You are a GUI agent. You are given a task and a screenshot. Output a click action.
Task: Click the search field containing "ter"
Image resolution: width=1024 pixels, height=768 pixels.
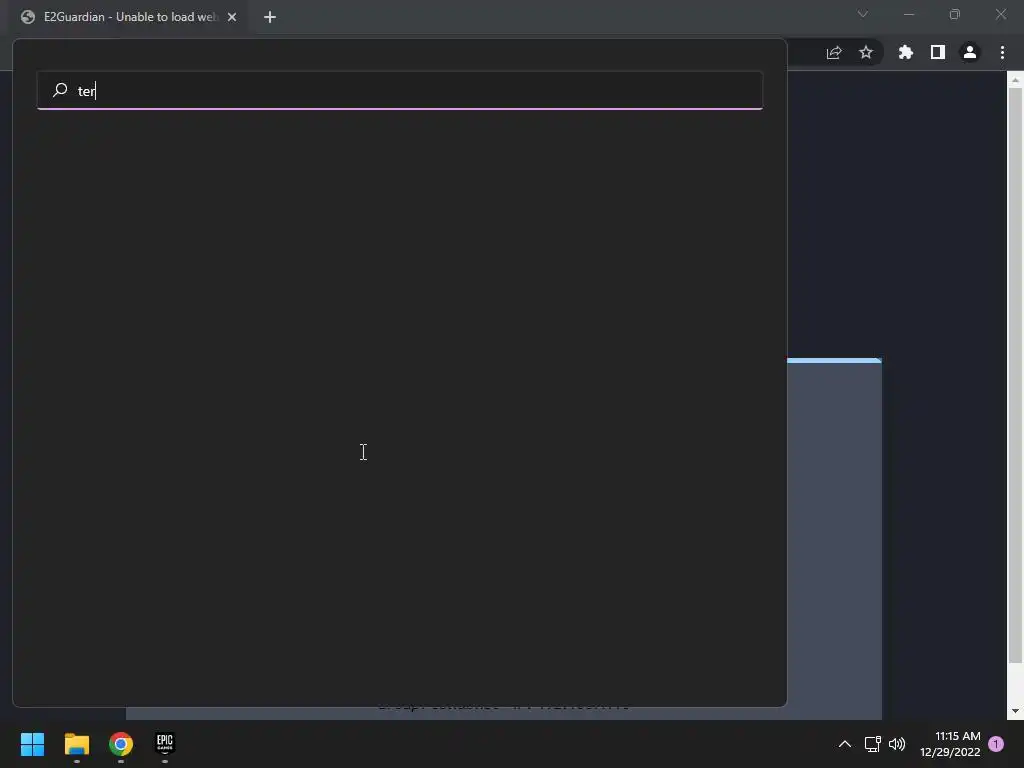click(400, 90)
